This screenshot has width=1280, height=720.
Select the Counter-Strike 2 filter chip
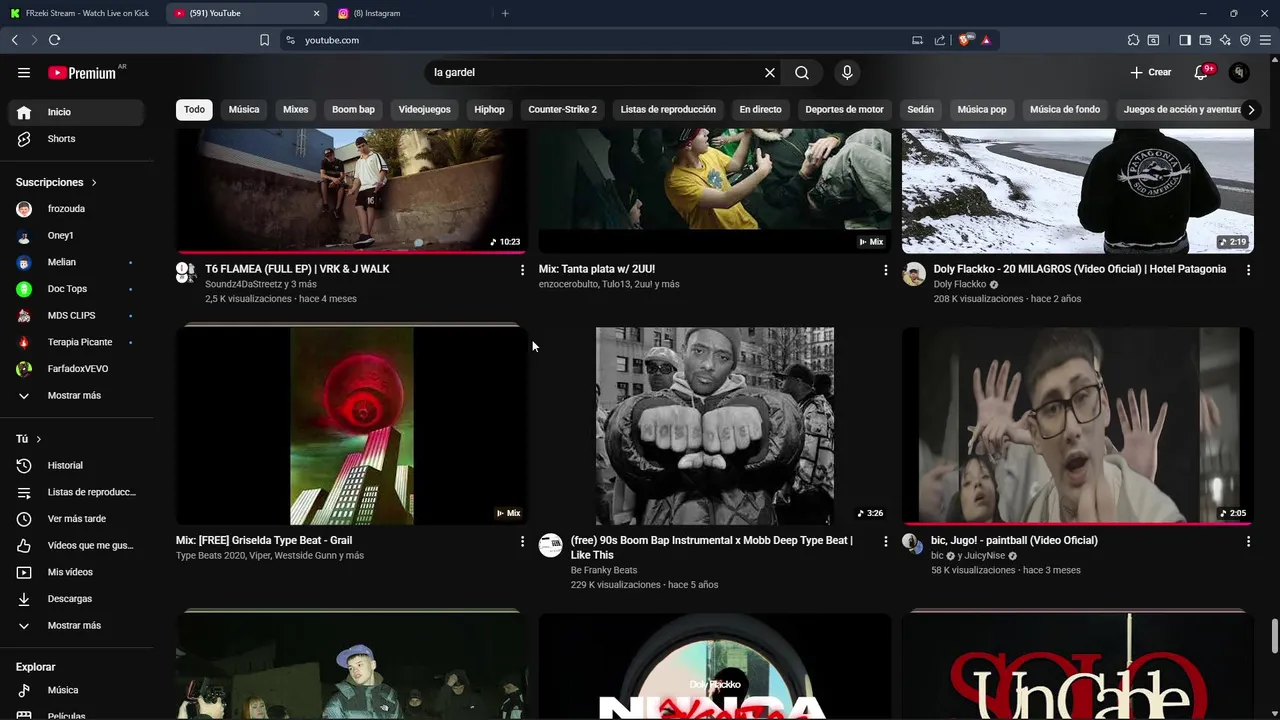562,110
